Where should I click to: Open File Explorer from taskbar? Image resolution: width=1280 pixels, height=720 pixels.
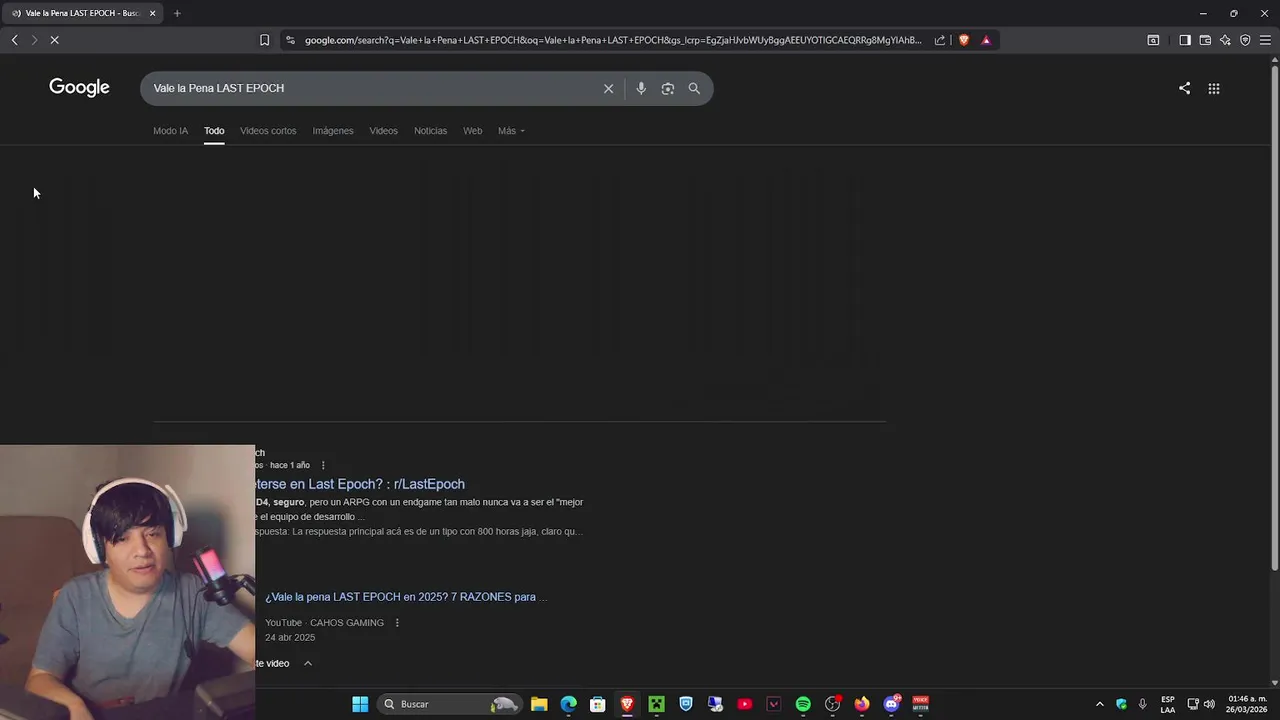pyautogui.click(x=539, y=704)
